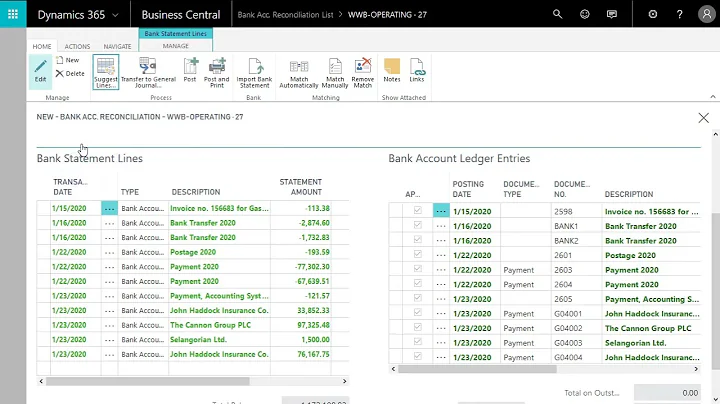
Task: Open row menu for ledger entry G04002
Action: coord(441,328)
